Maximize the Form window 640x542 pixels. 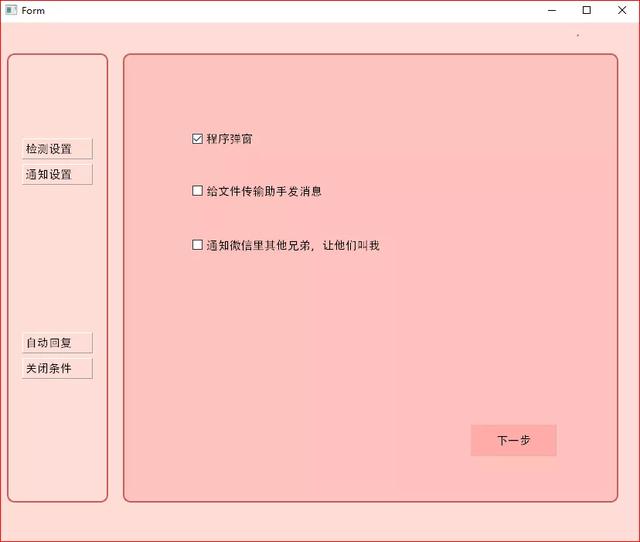click(x=587, y=10)
